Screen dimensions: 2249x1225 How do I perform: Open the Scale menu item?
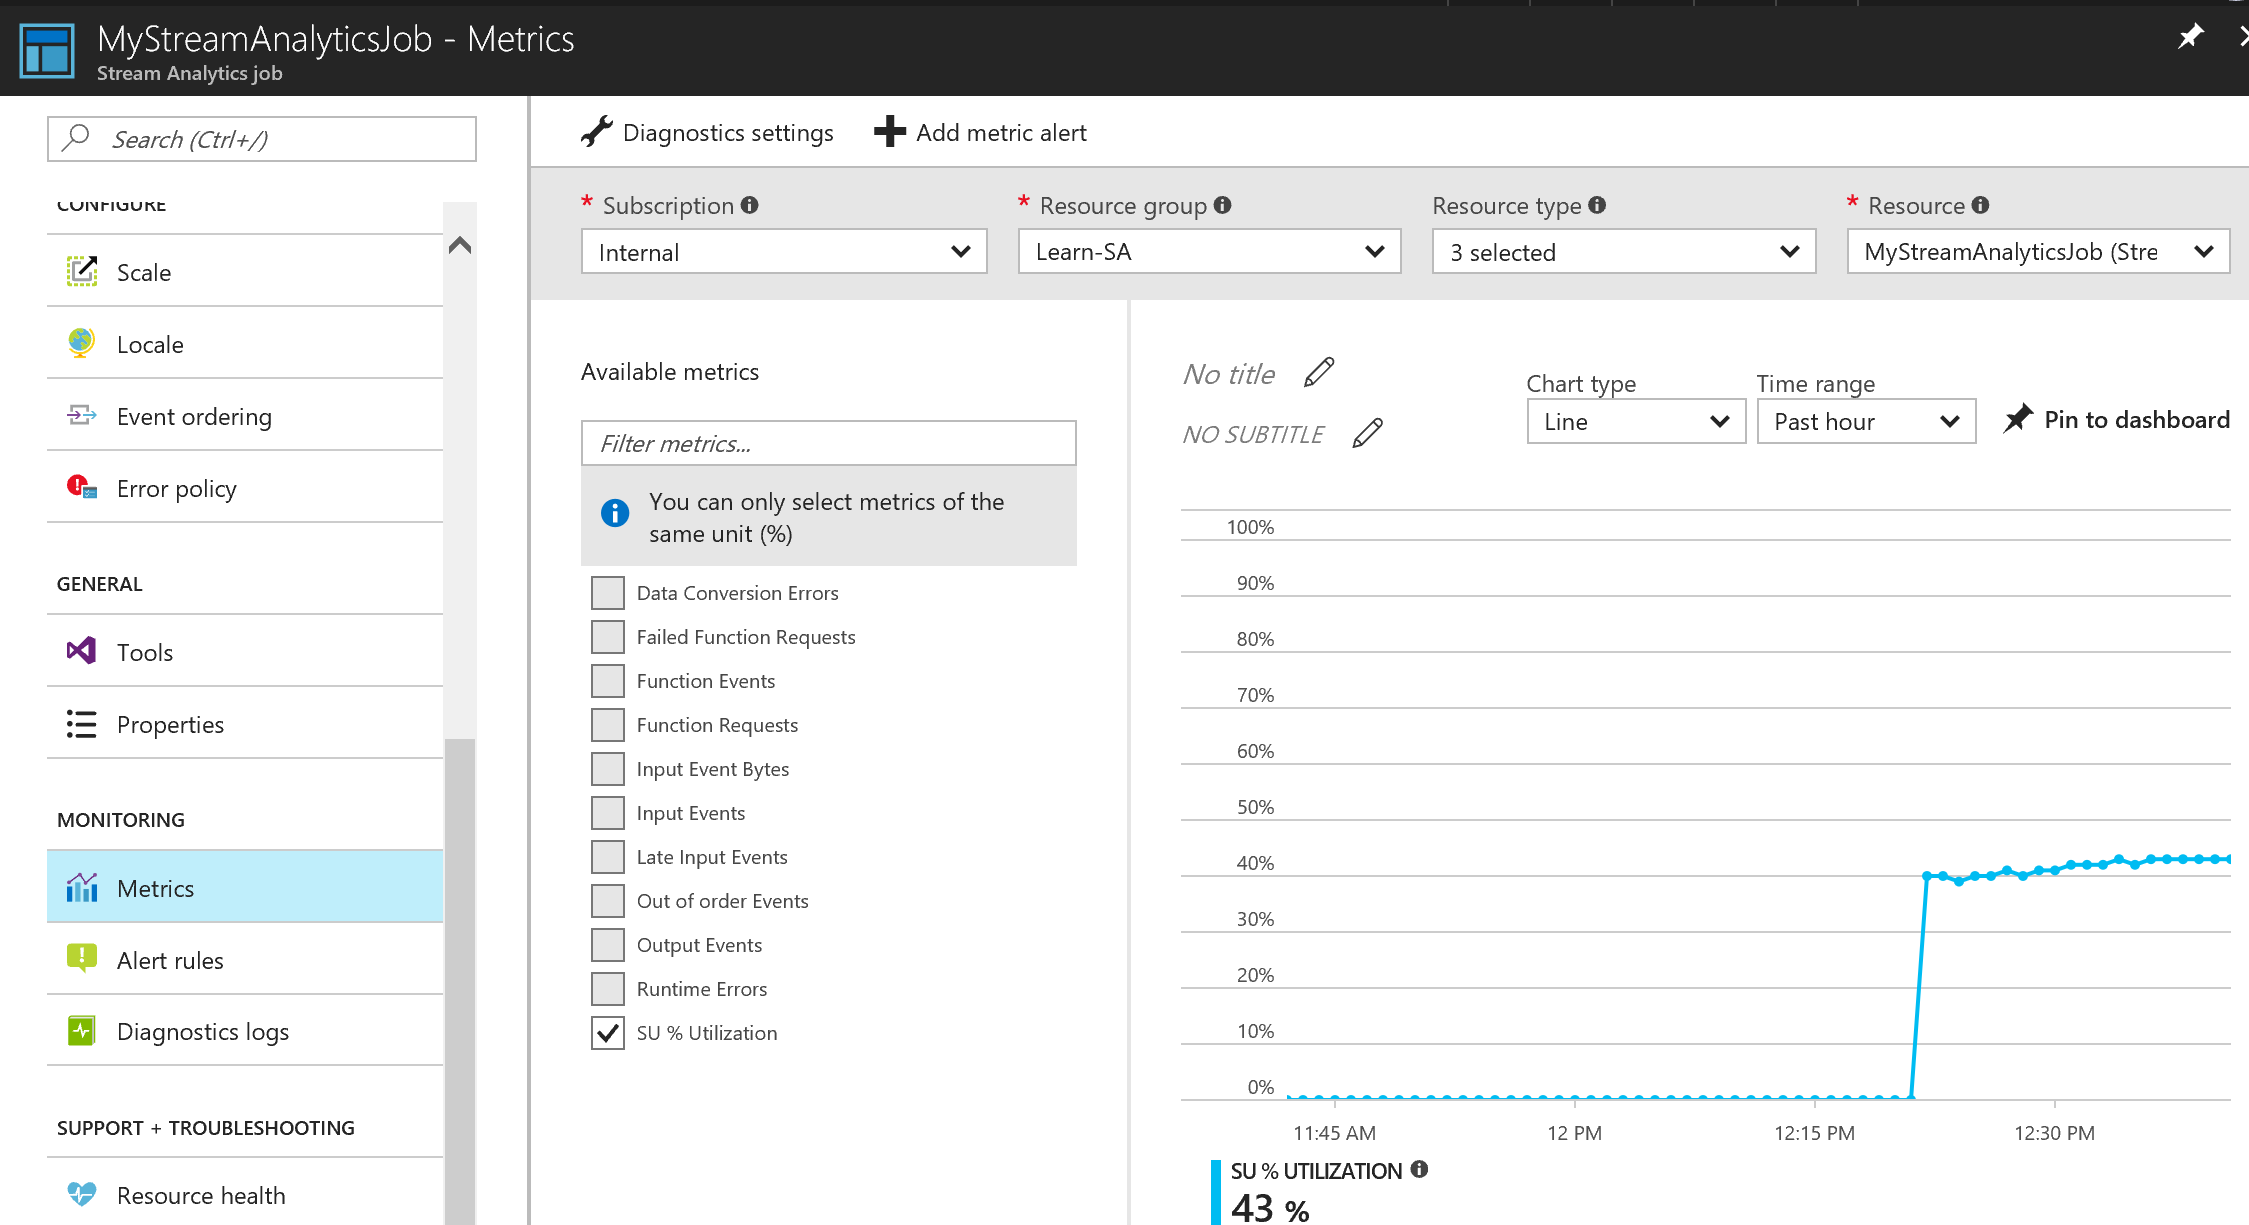pos(245,271)
